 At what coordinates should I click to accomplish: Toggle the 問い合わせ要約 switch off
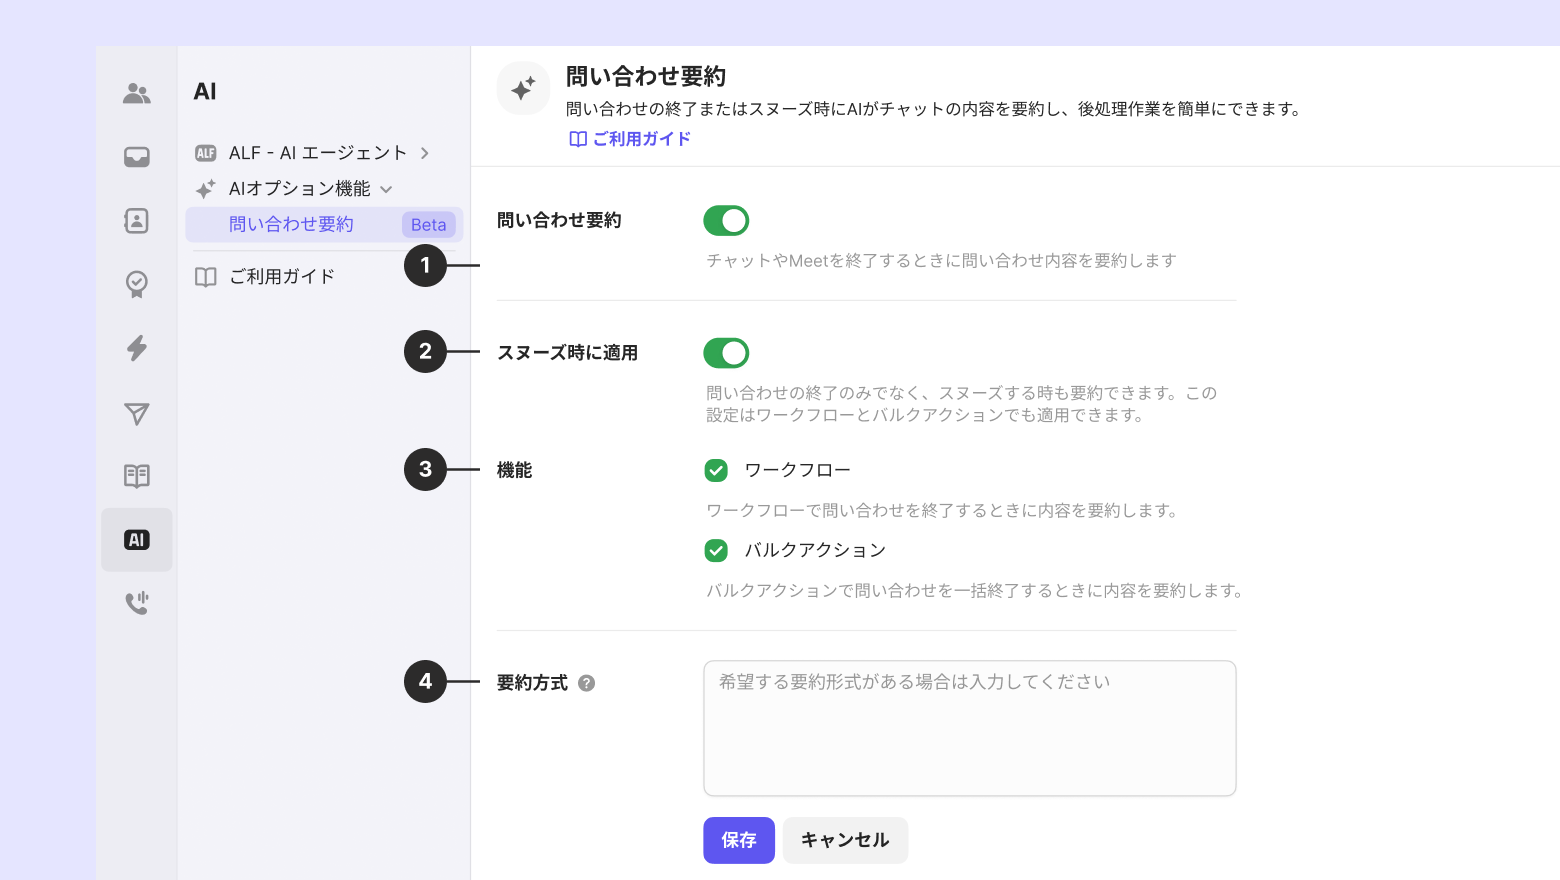pyautogui.click(x=726, y=221)
